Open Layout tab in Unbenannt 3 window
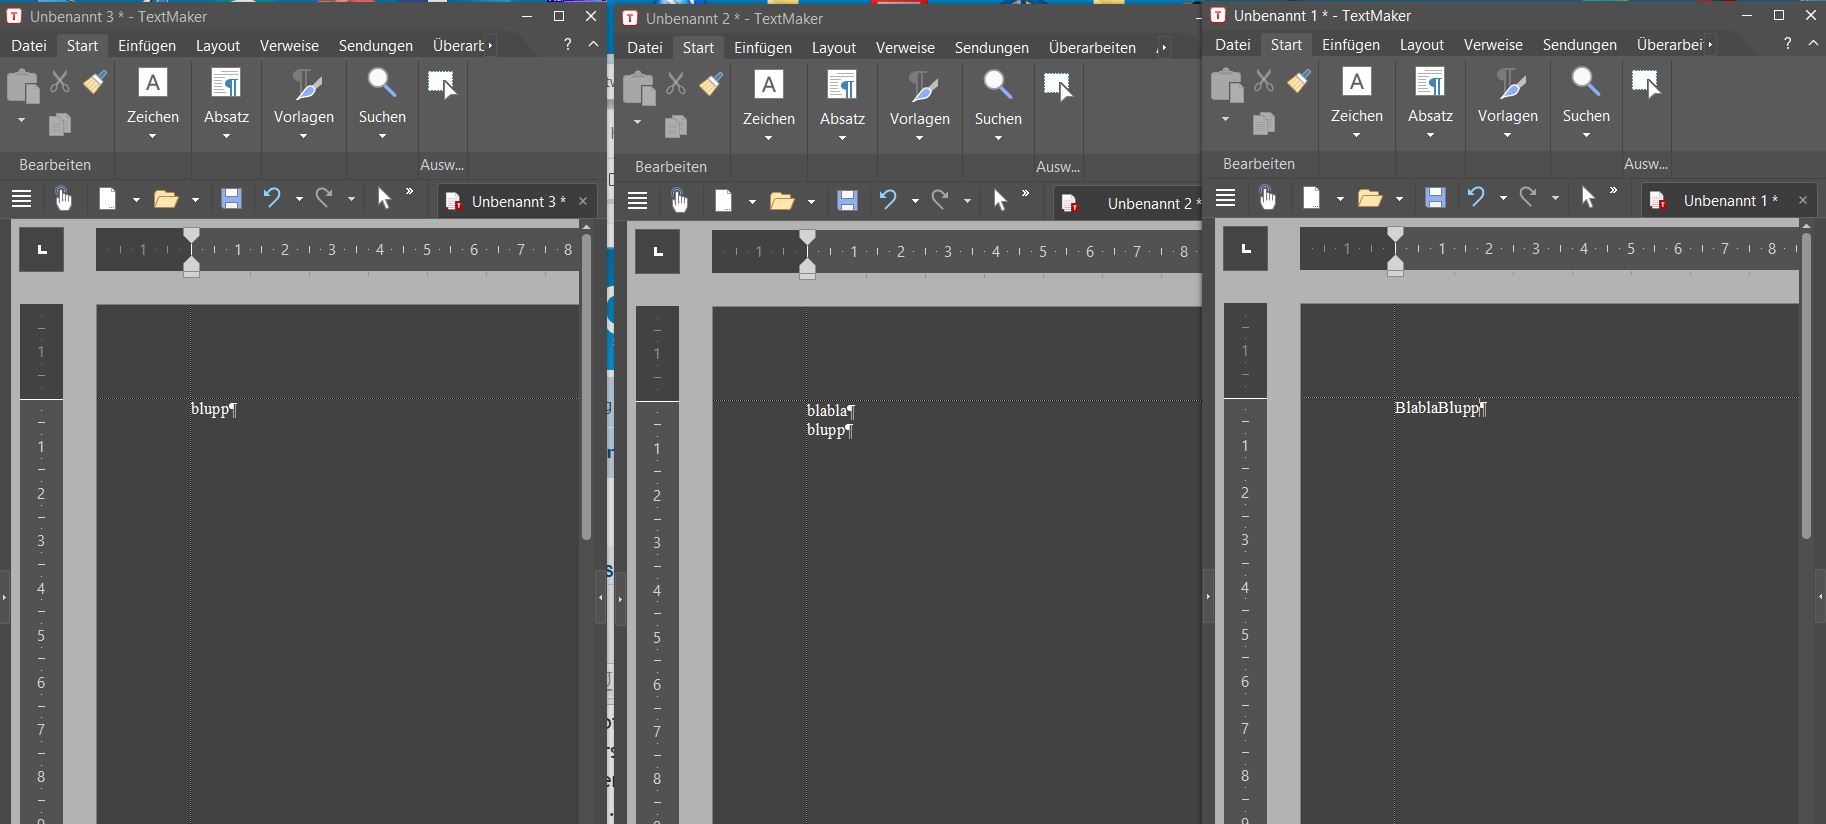1826x824 pixels. tap(218, 45)
